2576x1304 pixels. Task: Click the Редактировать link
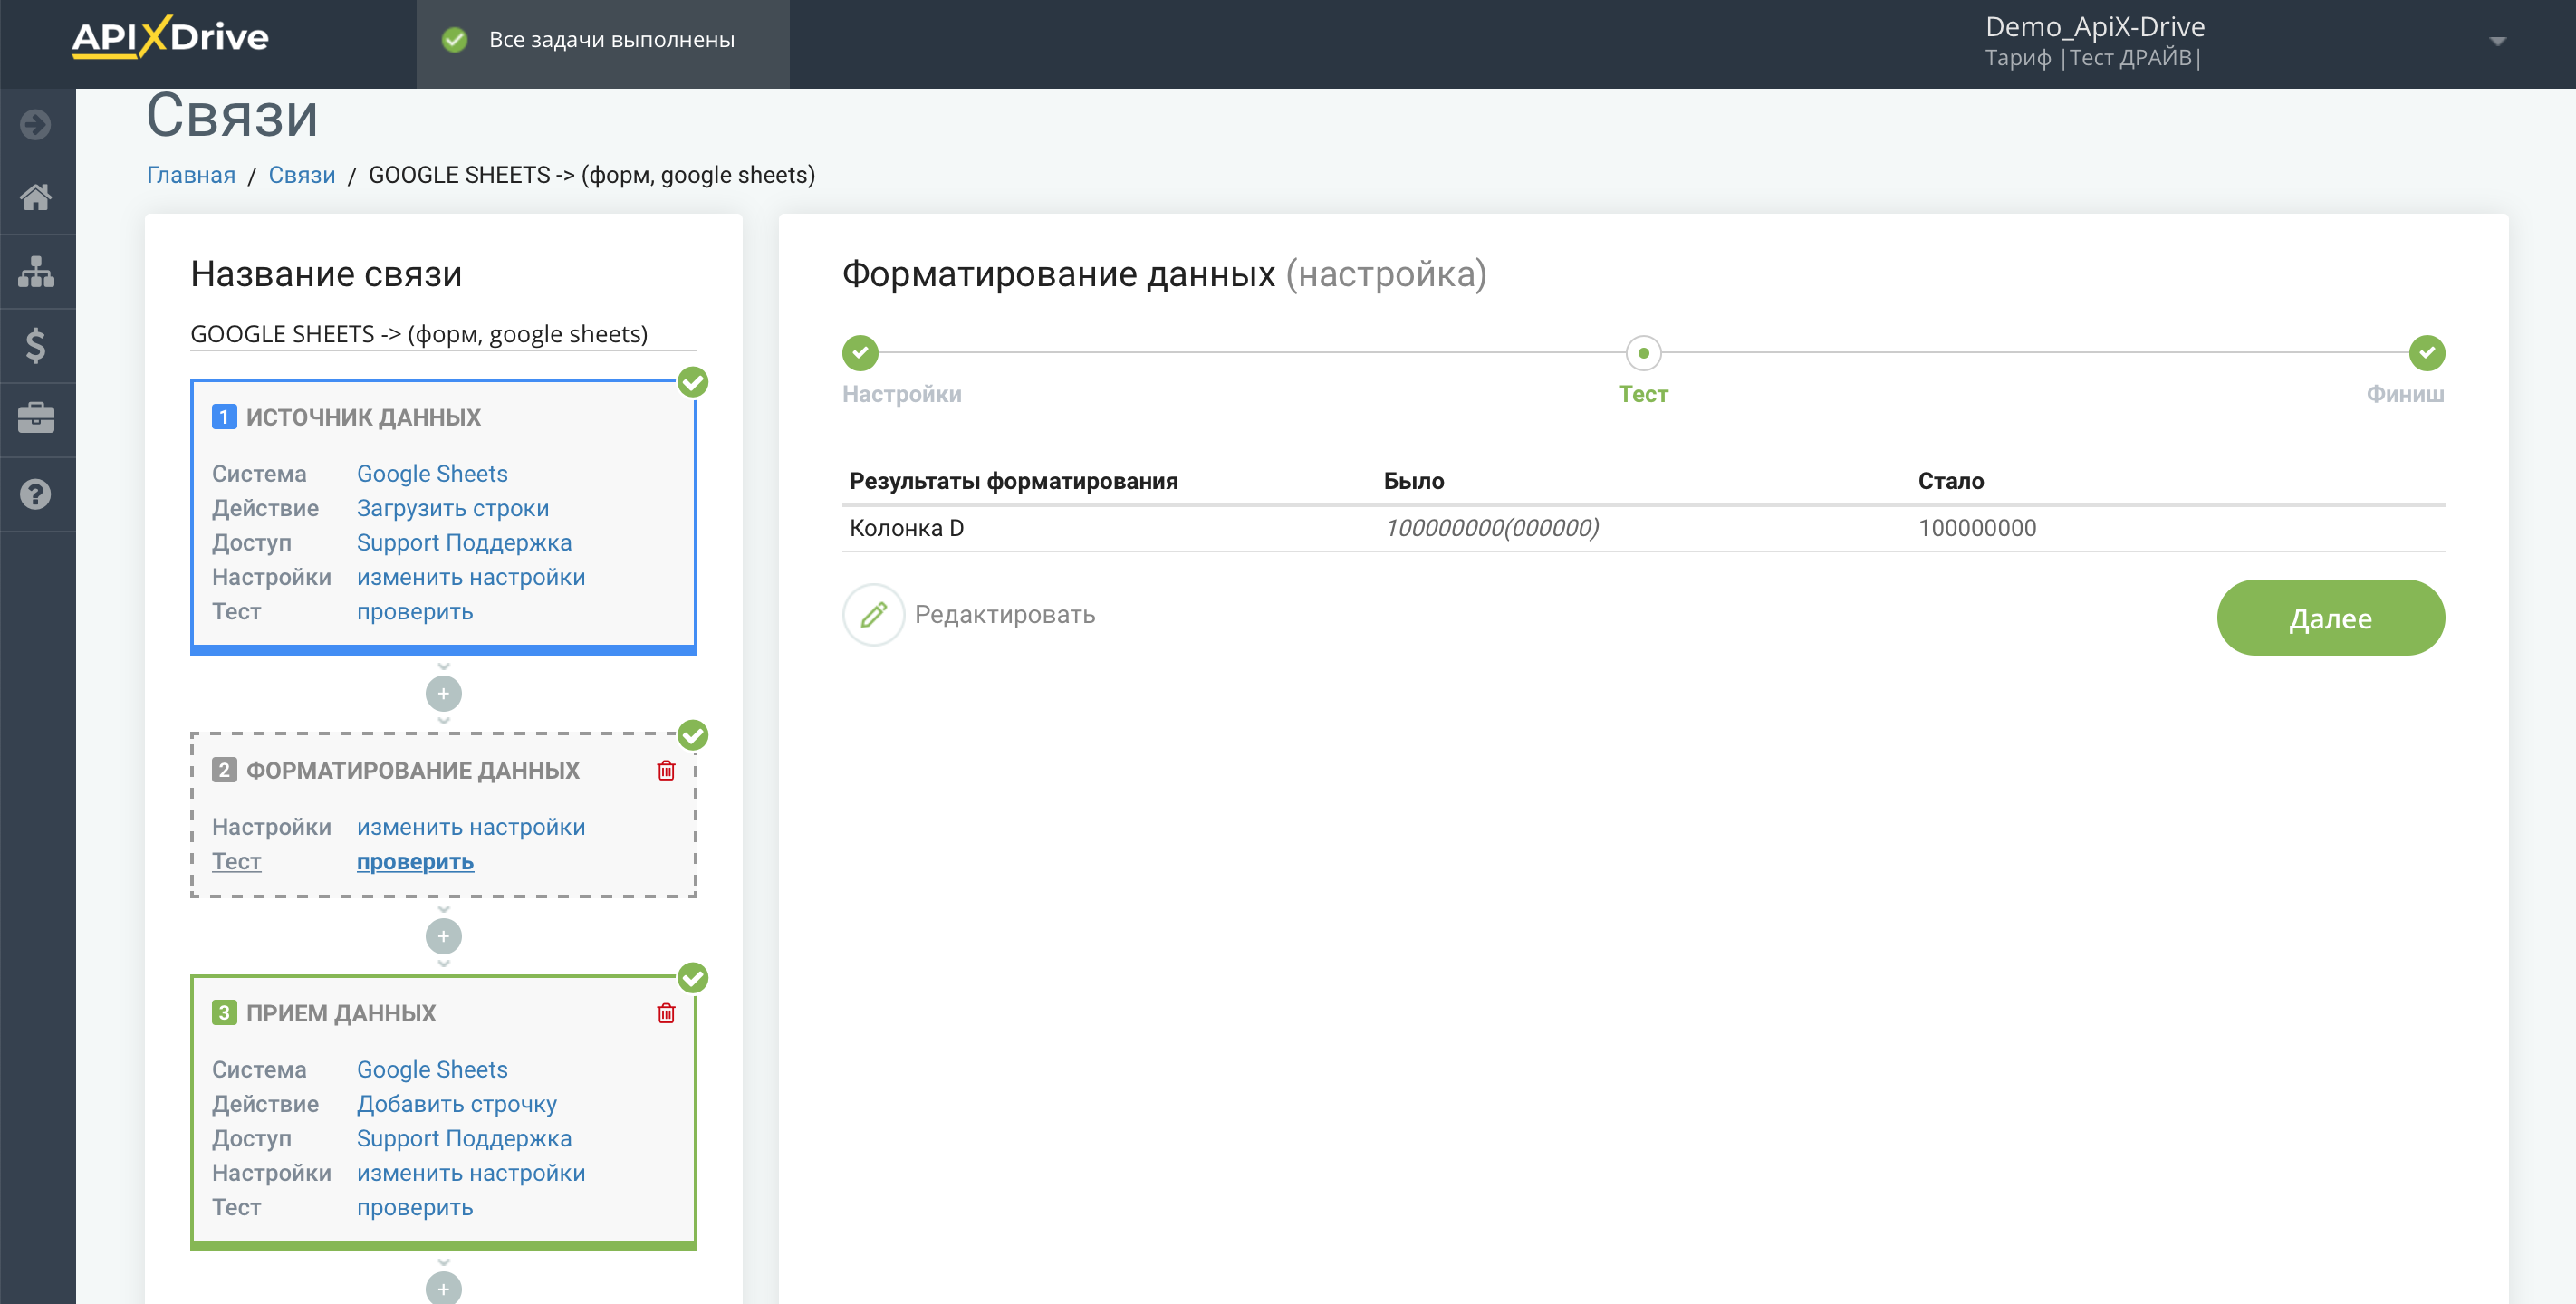[x=1005, y=614]
